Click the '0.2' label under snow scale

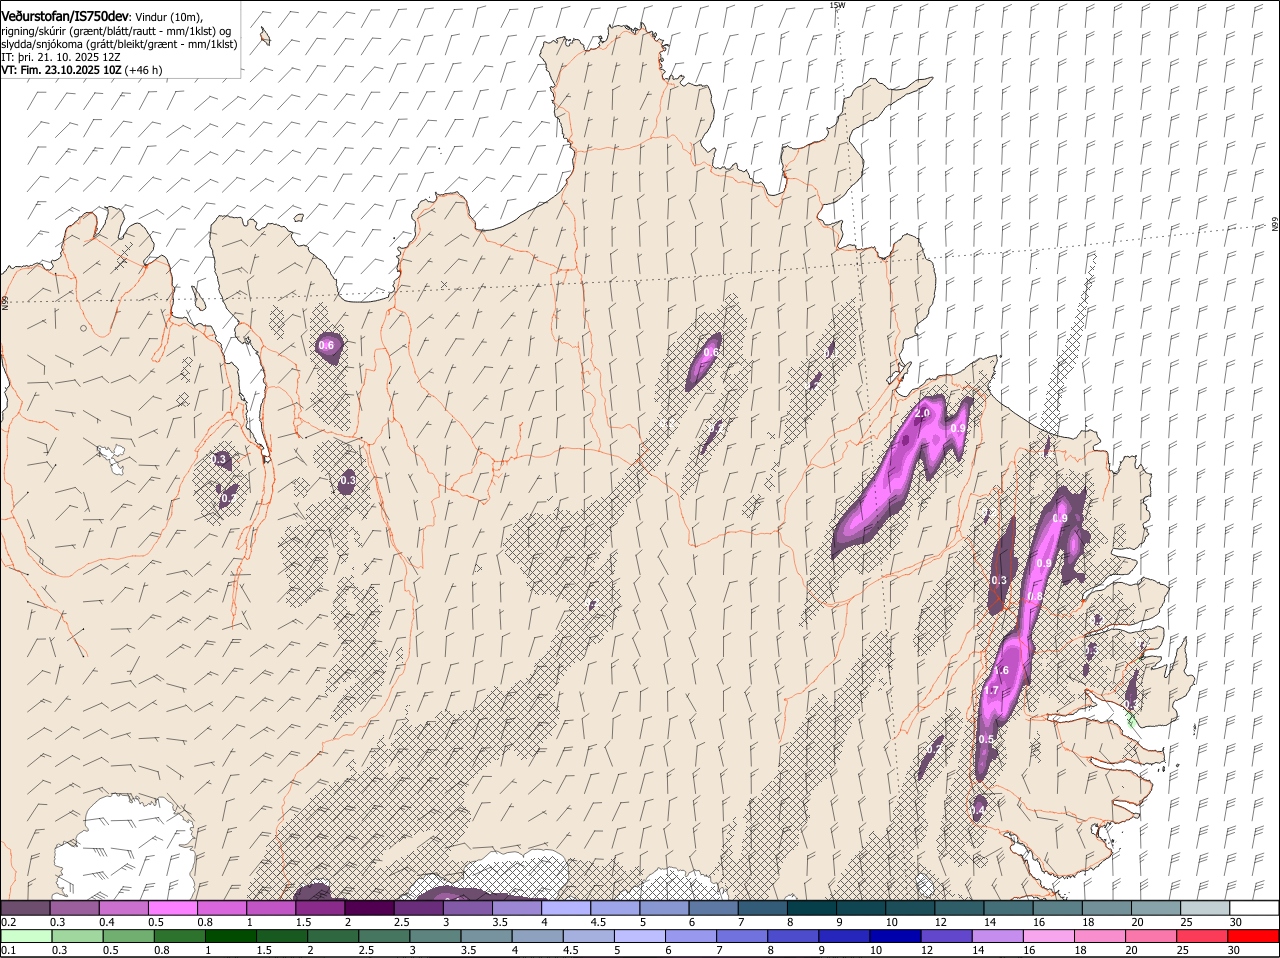[x=8, y=922]
